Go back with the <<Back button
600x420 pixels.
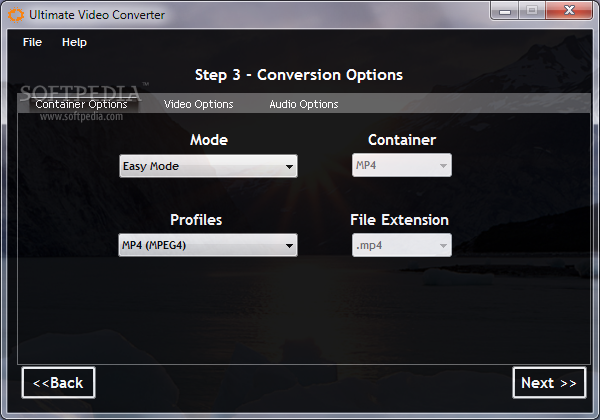tap(58, 383)
